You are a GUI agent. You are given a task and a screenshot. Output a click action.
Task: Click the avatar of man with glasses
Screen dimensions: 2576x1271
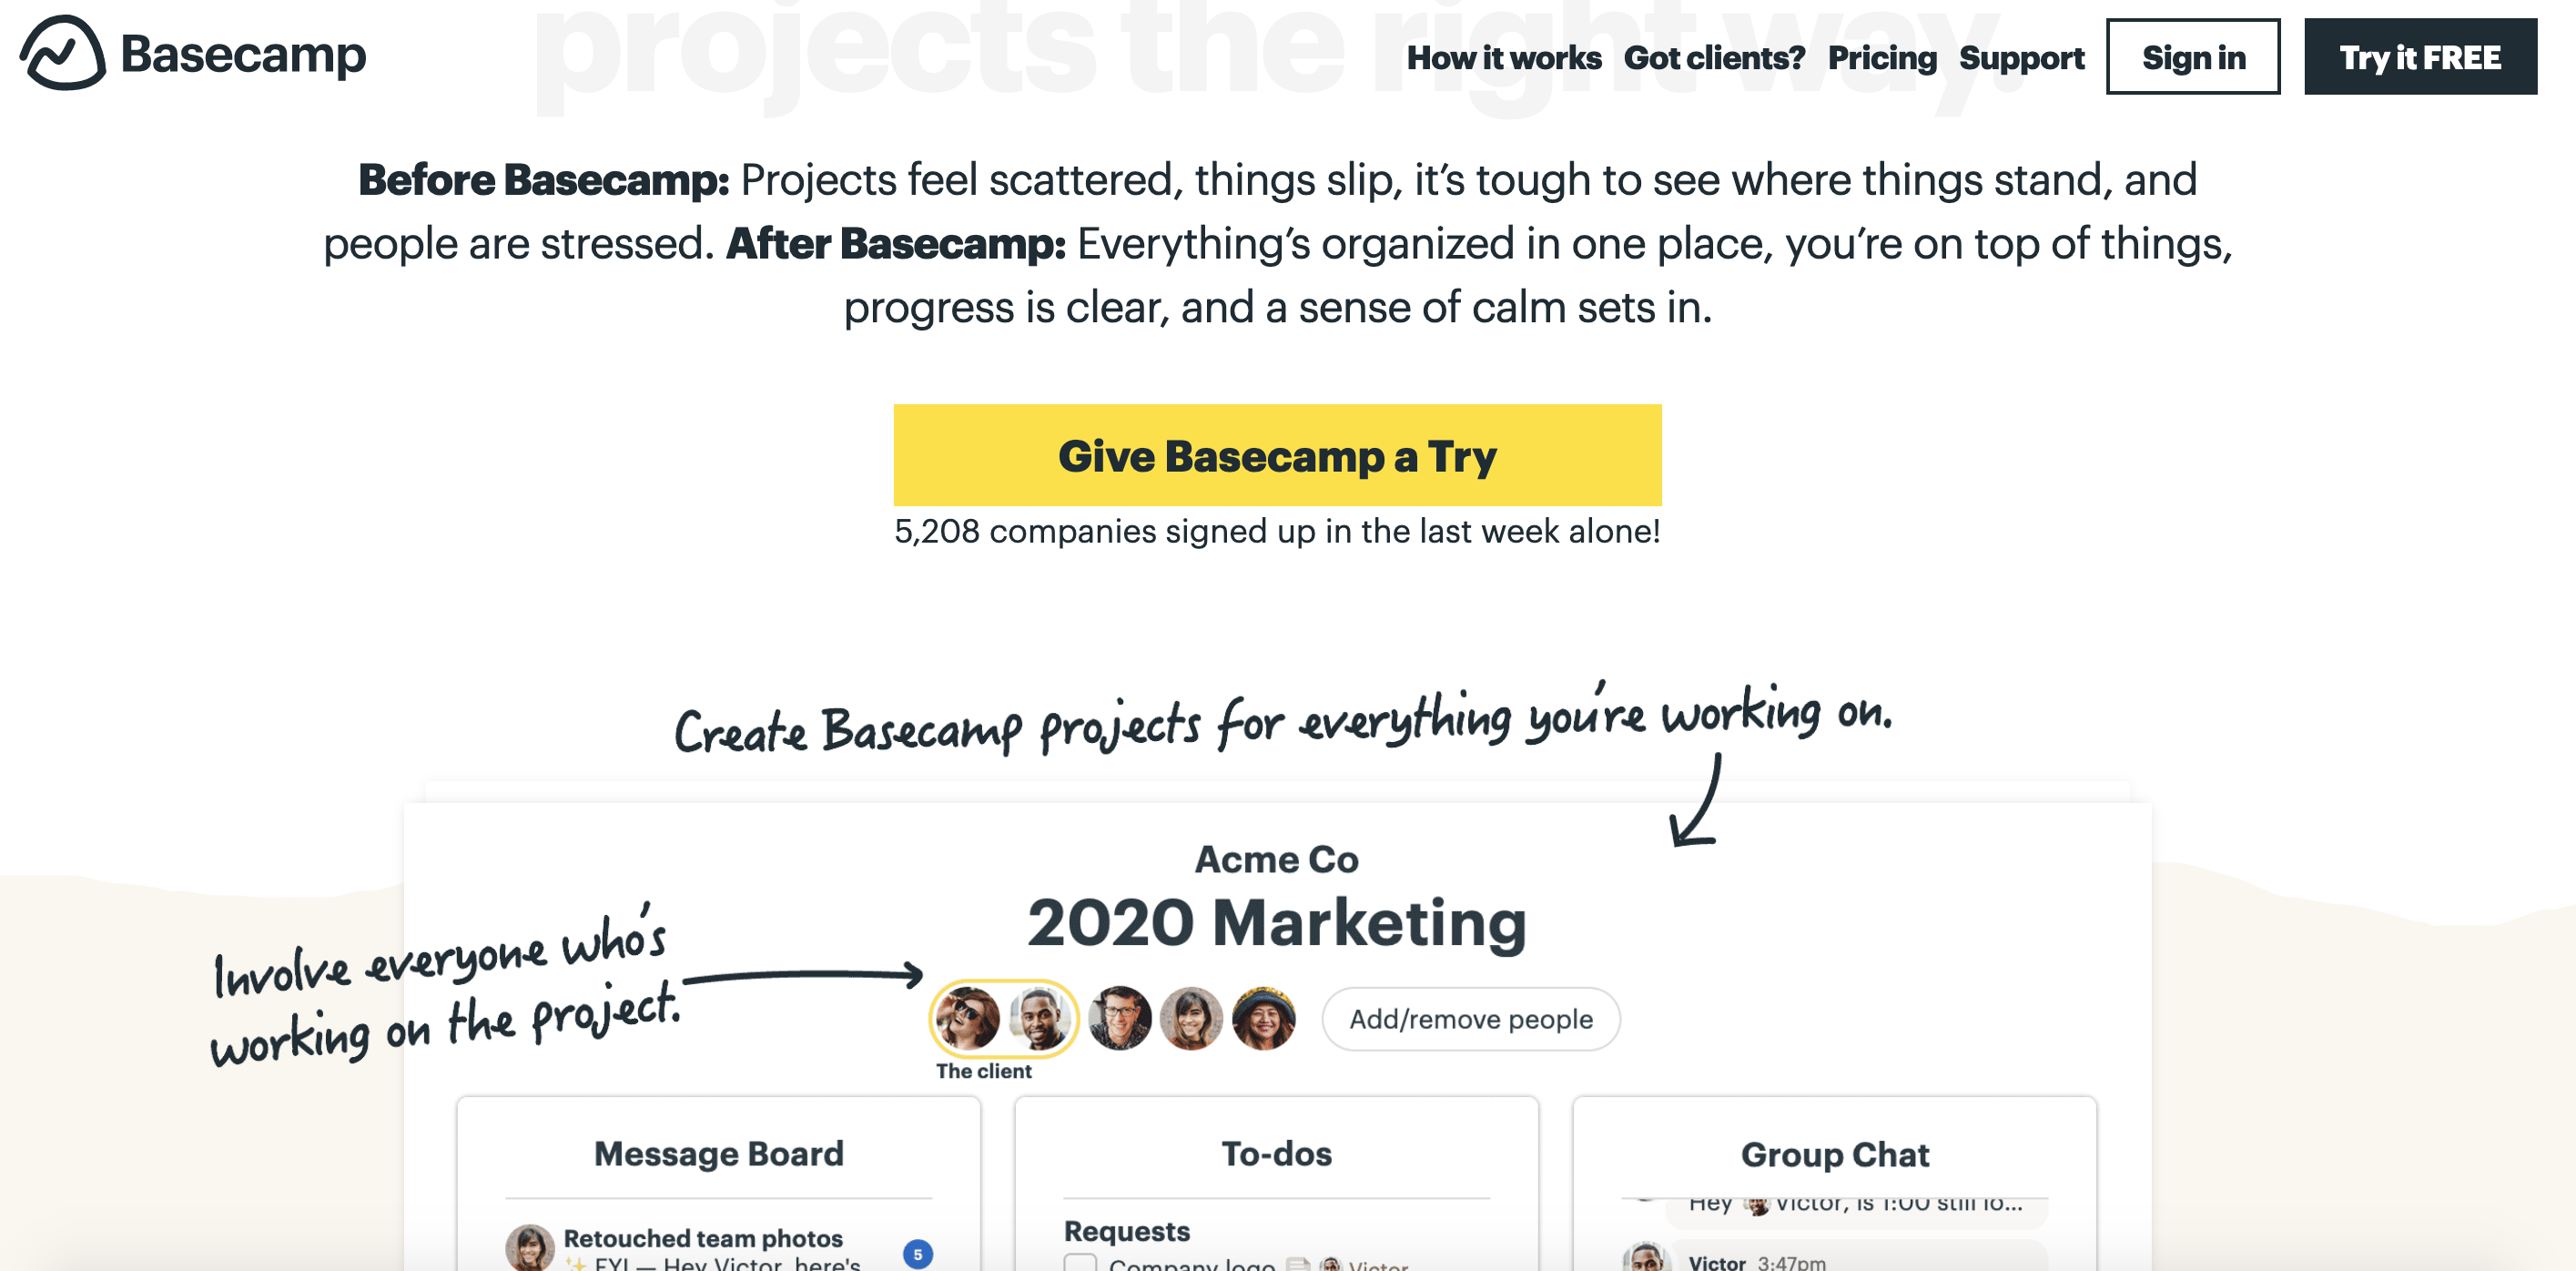tap(1120, 1018)
